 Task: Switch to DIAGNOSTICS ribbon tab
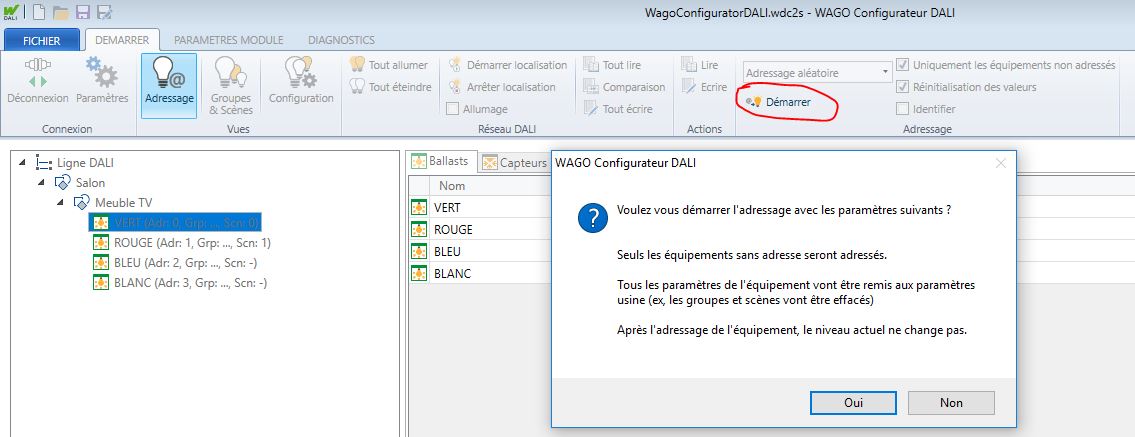342,40
